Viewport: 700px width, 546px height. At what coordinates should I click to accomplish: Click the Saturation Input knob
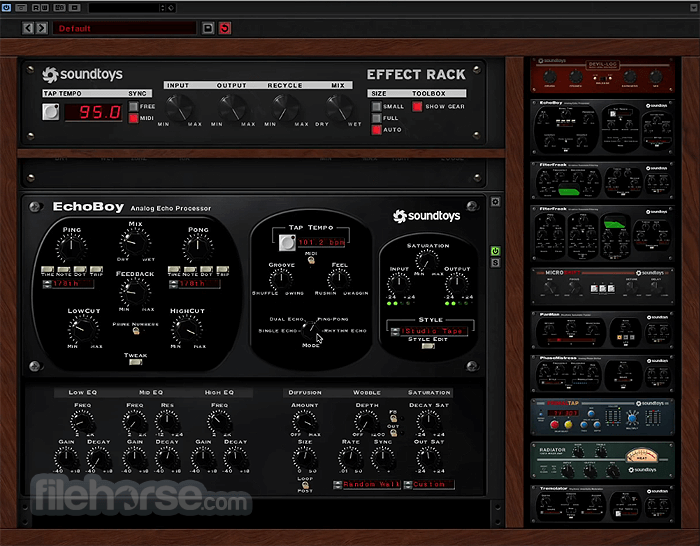click(398, 283)
